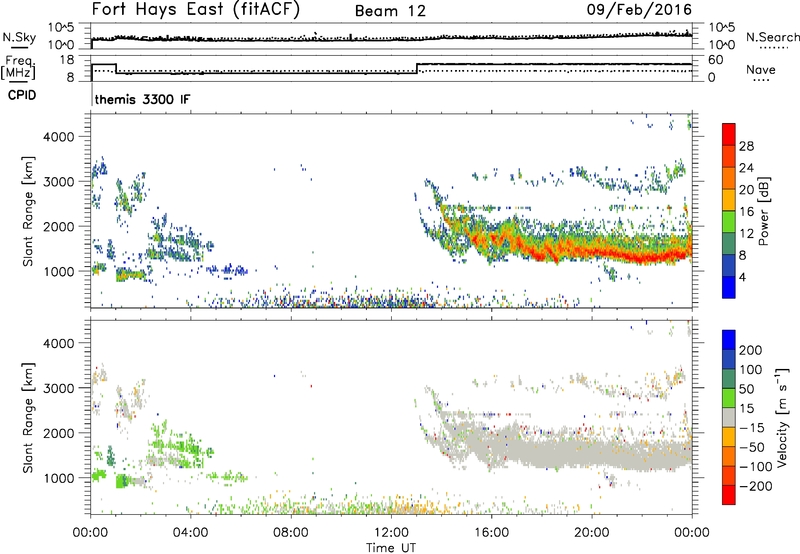Screen dimensions: 800x554
Task: Click the '60' Nave axis tick
Action: tap(716, 60)
